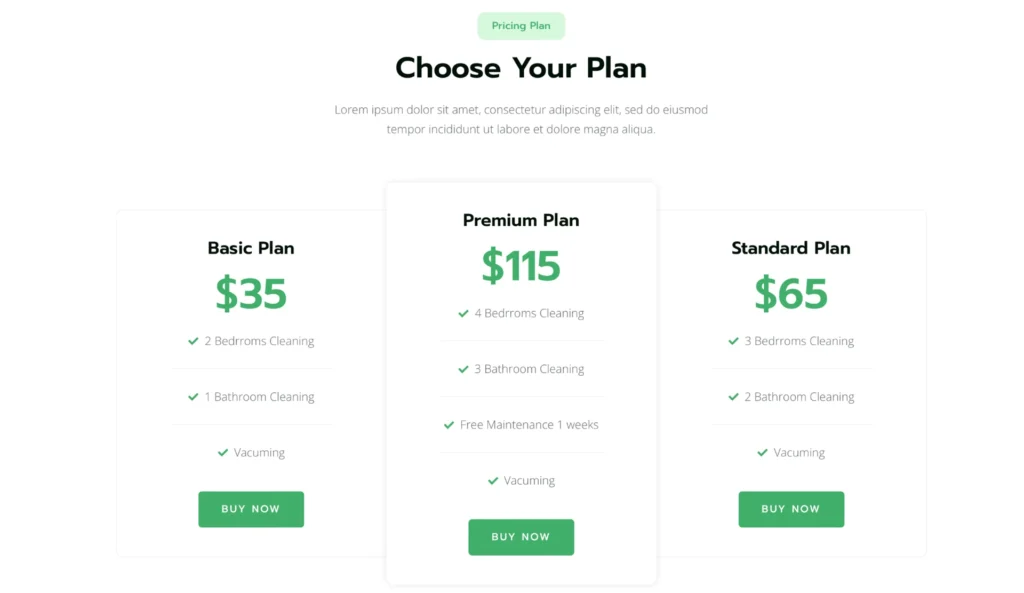
Task: Click checkmark beside Free Maintenance 1 weeks
Action: [x=449, y=425]
